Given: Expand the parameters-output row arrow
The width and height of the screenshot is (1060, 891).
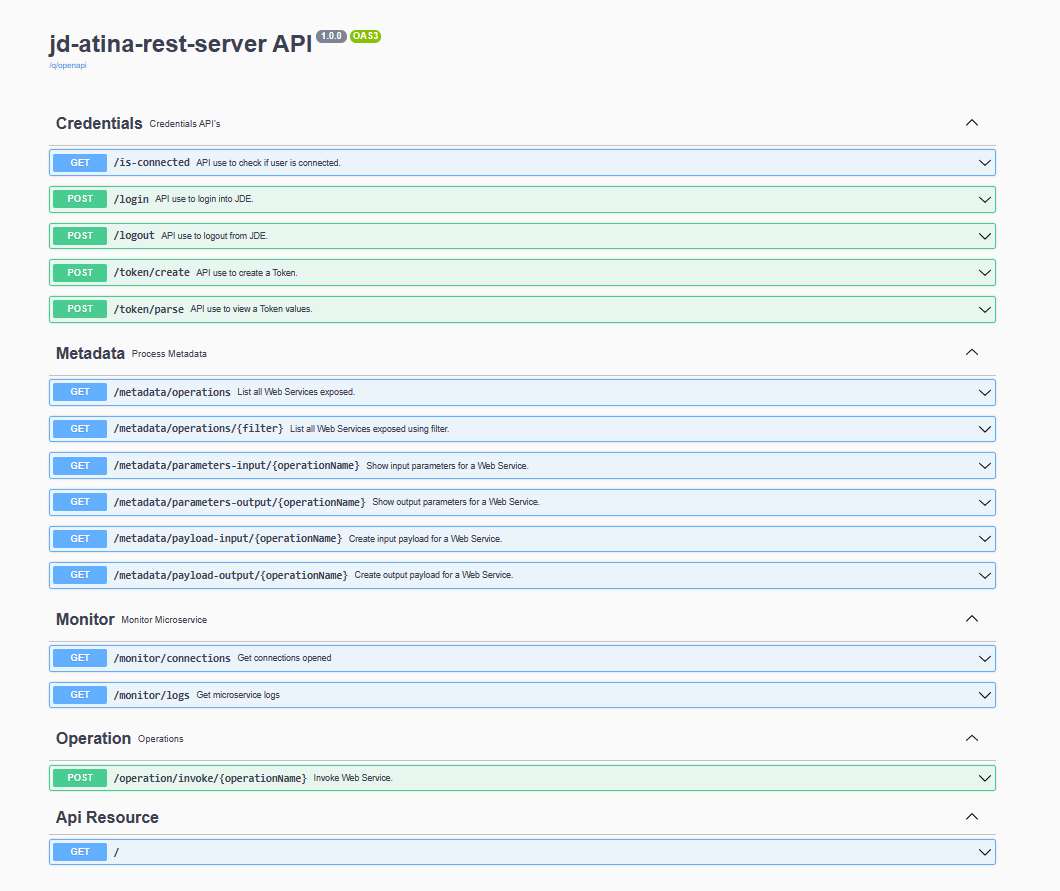Looking at the screenshot, I should pos(984,502).
